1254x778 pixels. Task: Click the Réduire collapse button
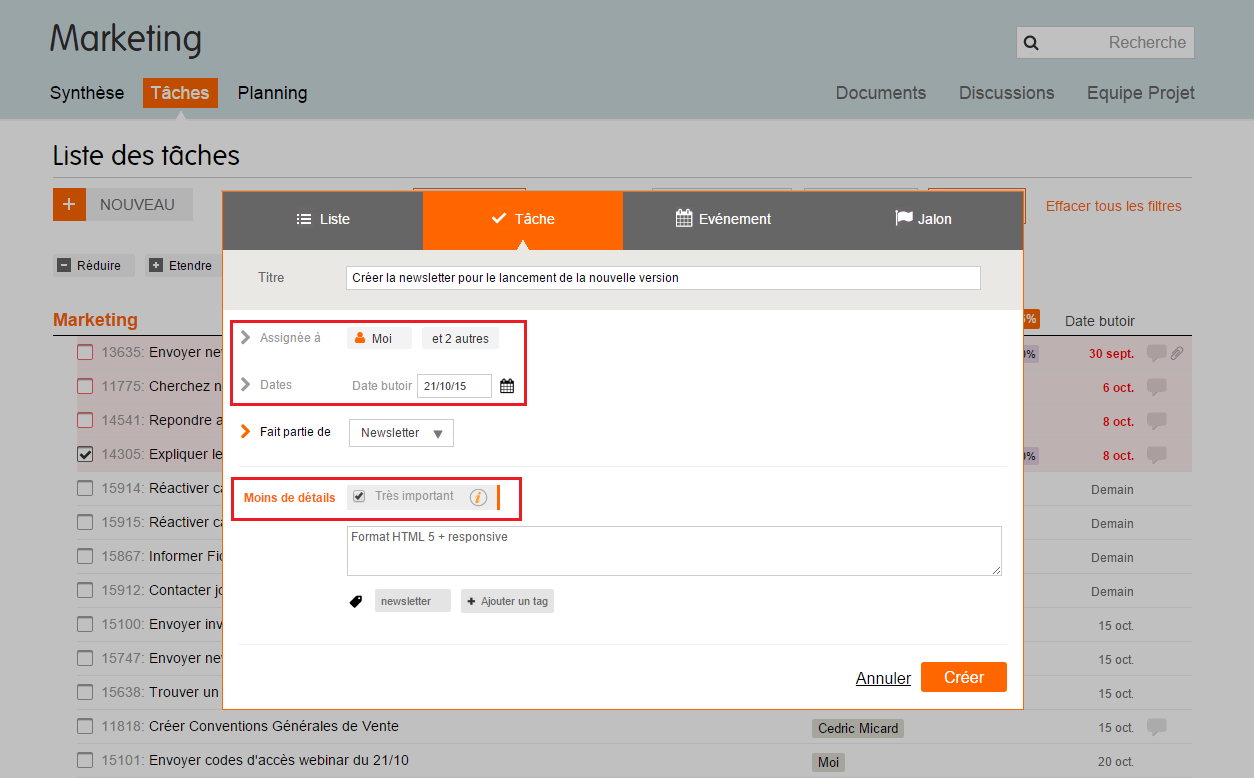(x=93, y=265)
